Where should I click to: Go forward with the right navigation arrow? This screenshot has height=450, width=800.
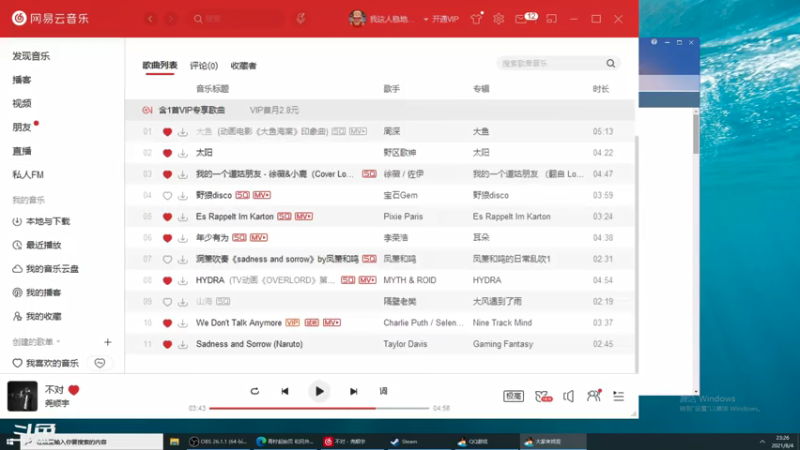(x=171, y=19)
